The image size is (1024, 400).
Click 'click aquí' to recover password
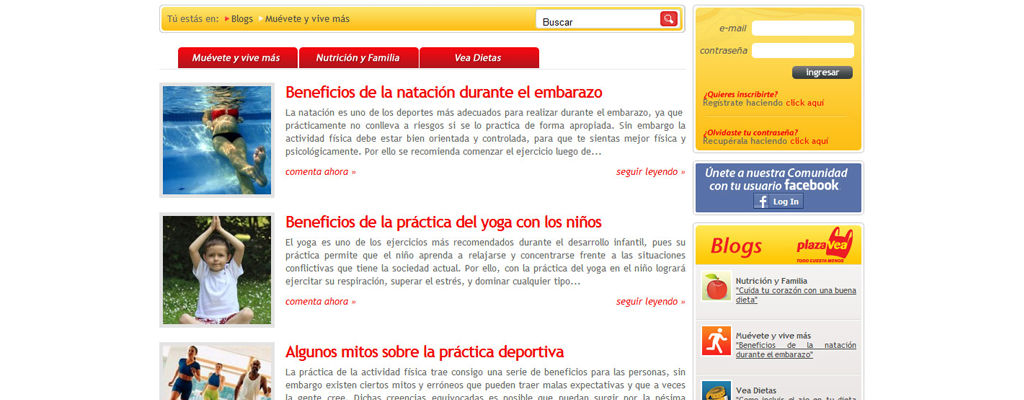[x=809, y=141]
